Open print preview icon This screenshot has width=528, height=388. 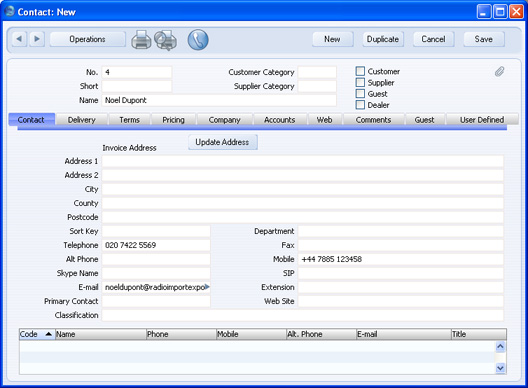[166, 40]
